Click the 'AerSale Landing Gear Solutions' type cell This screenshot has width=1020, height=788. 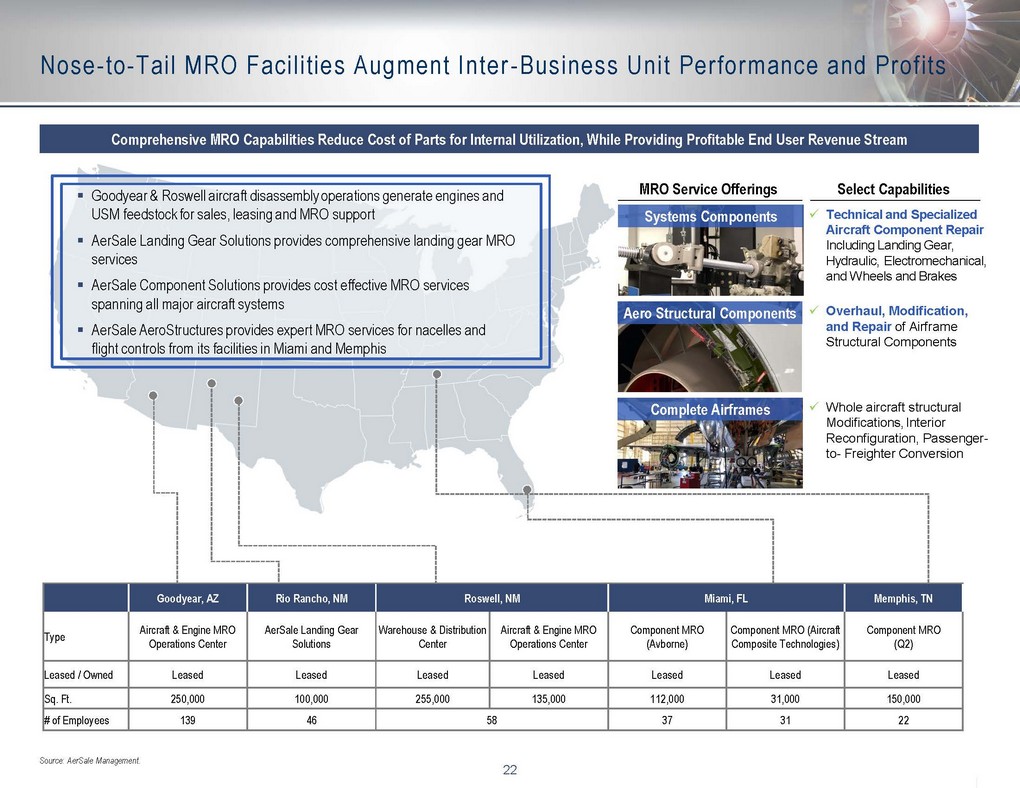click(x=311, y=637)
